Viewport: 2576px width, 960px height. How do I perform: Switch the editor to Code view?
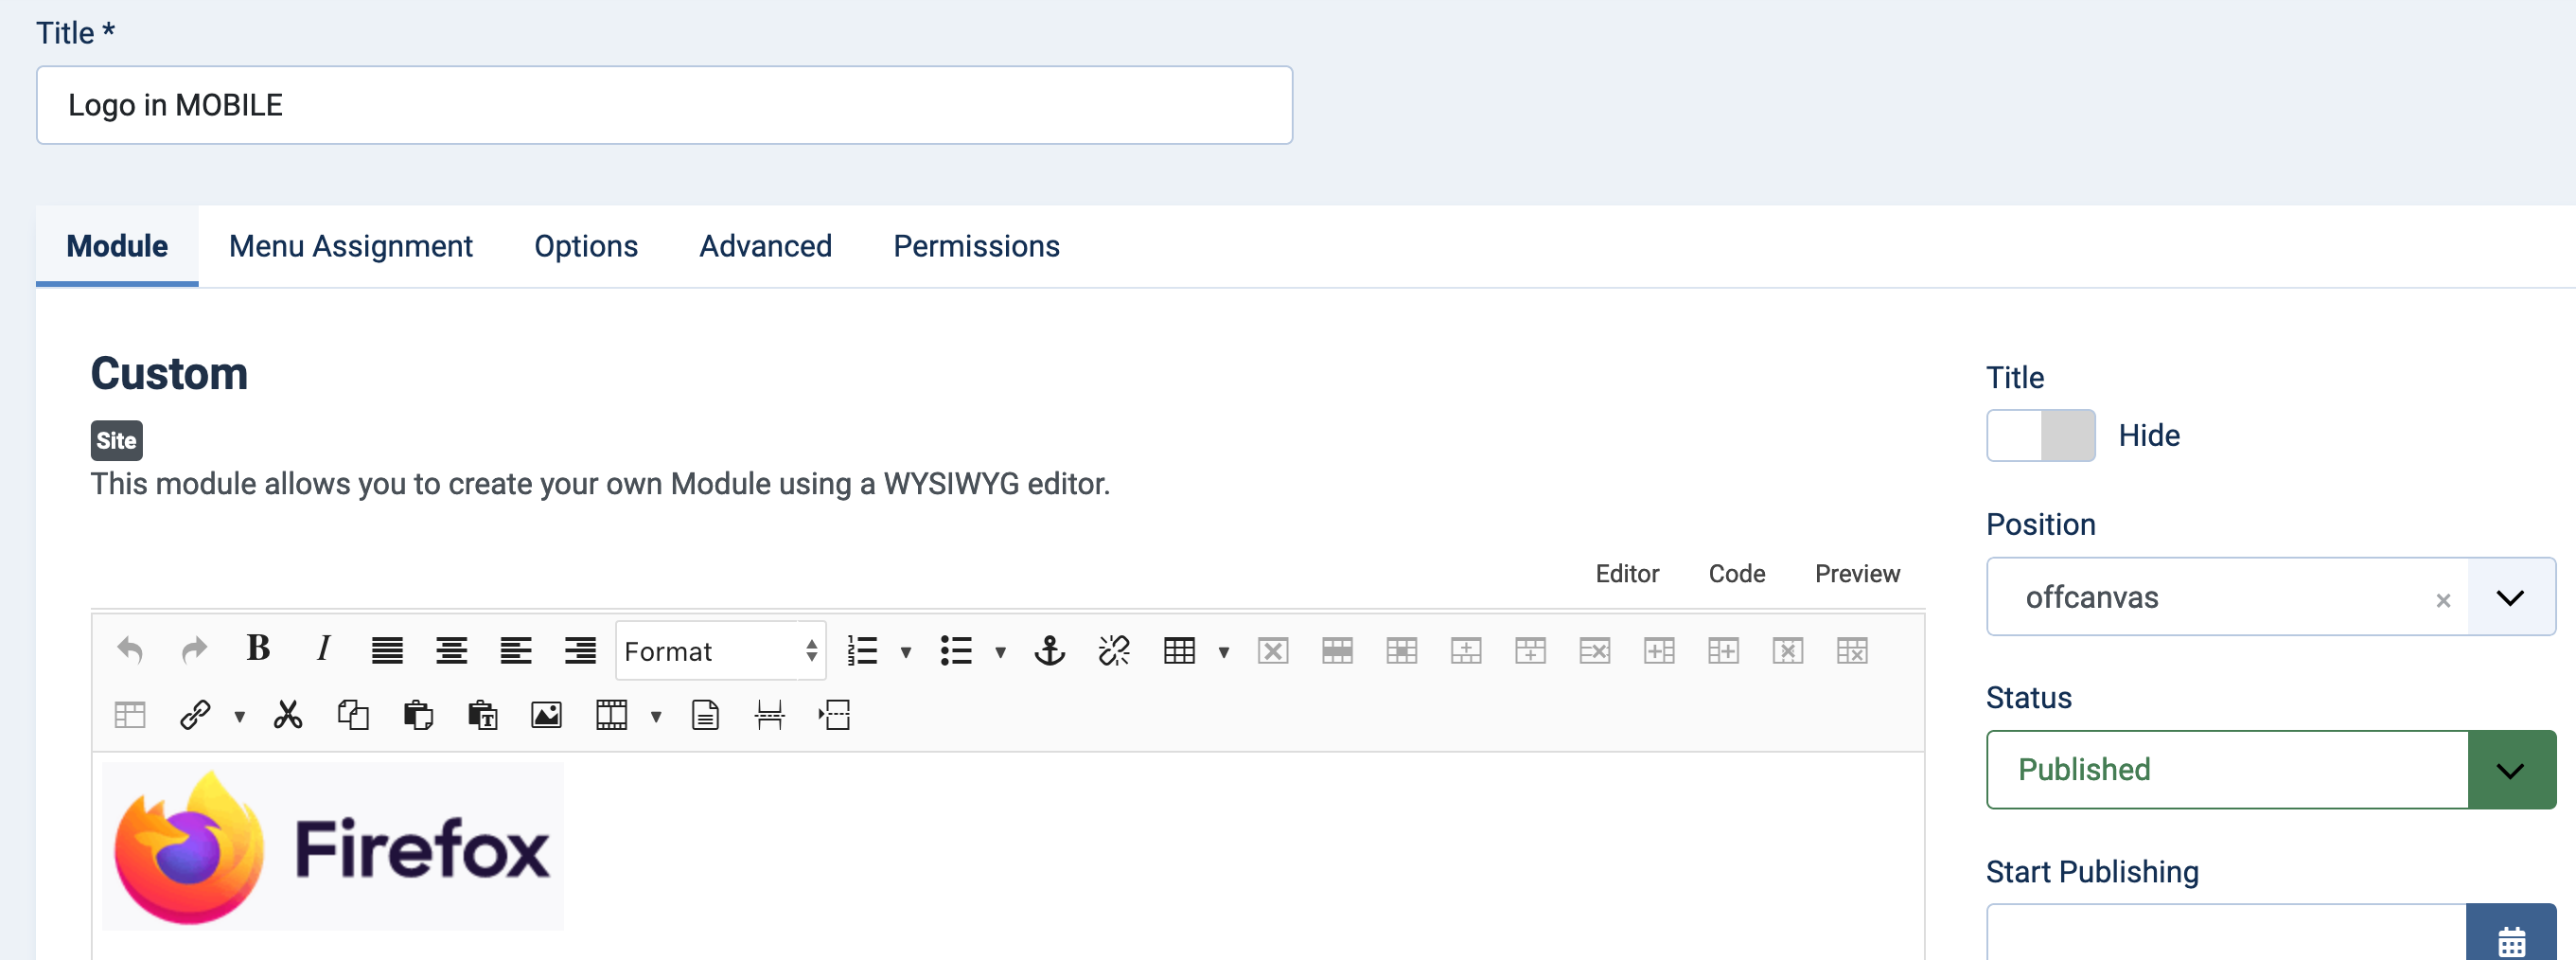(x=1737, y=573)
